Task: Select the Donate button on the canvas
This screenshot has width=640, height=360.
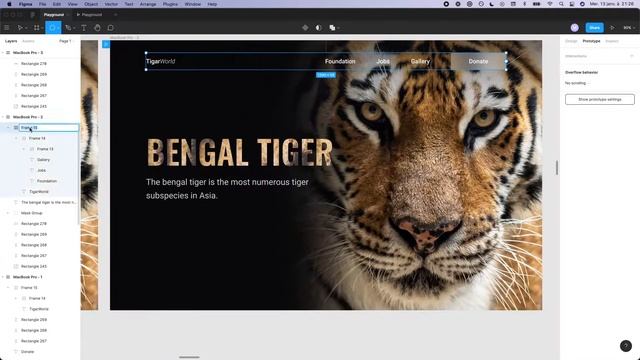Action: (x=478, y=61)
